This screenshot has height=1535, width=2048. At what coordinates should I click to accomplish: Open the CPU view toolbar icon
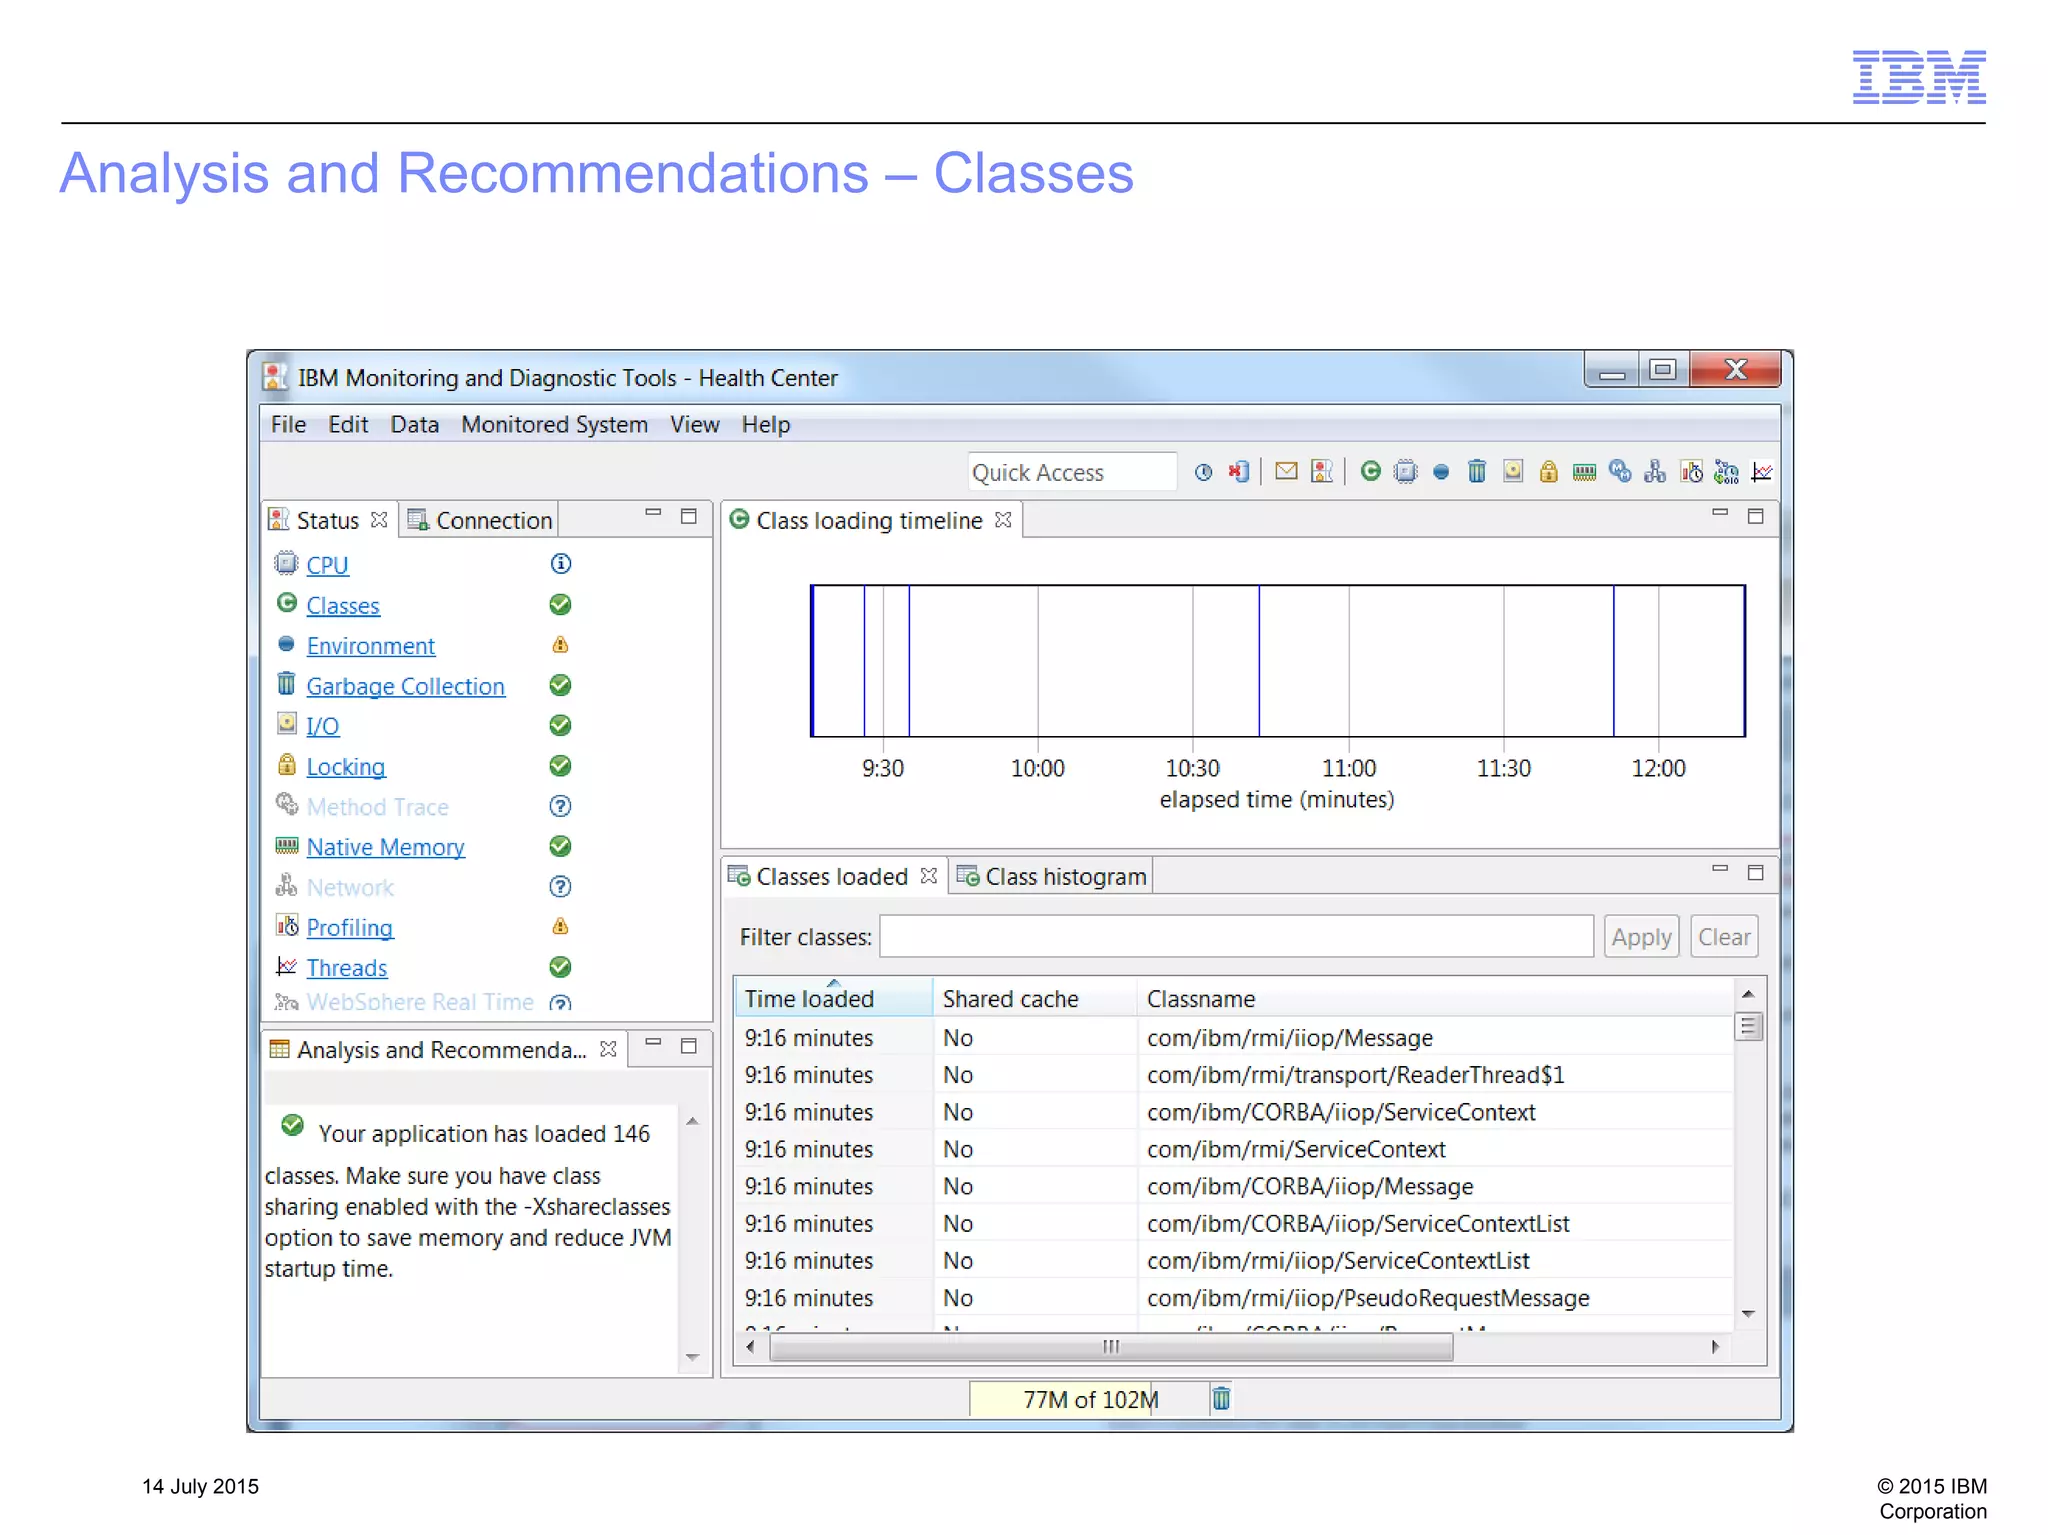coord(1405,472)
